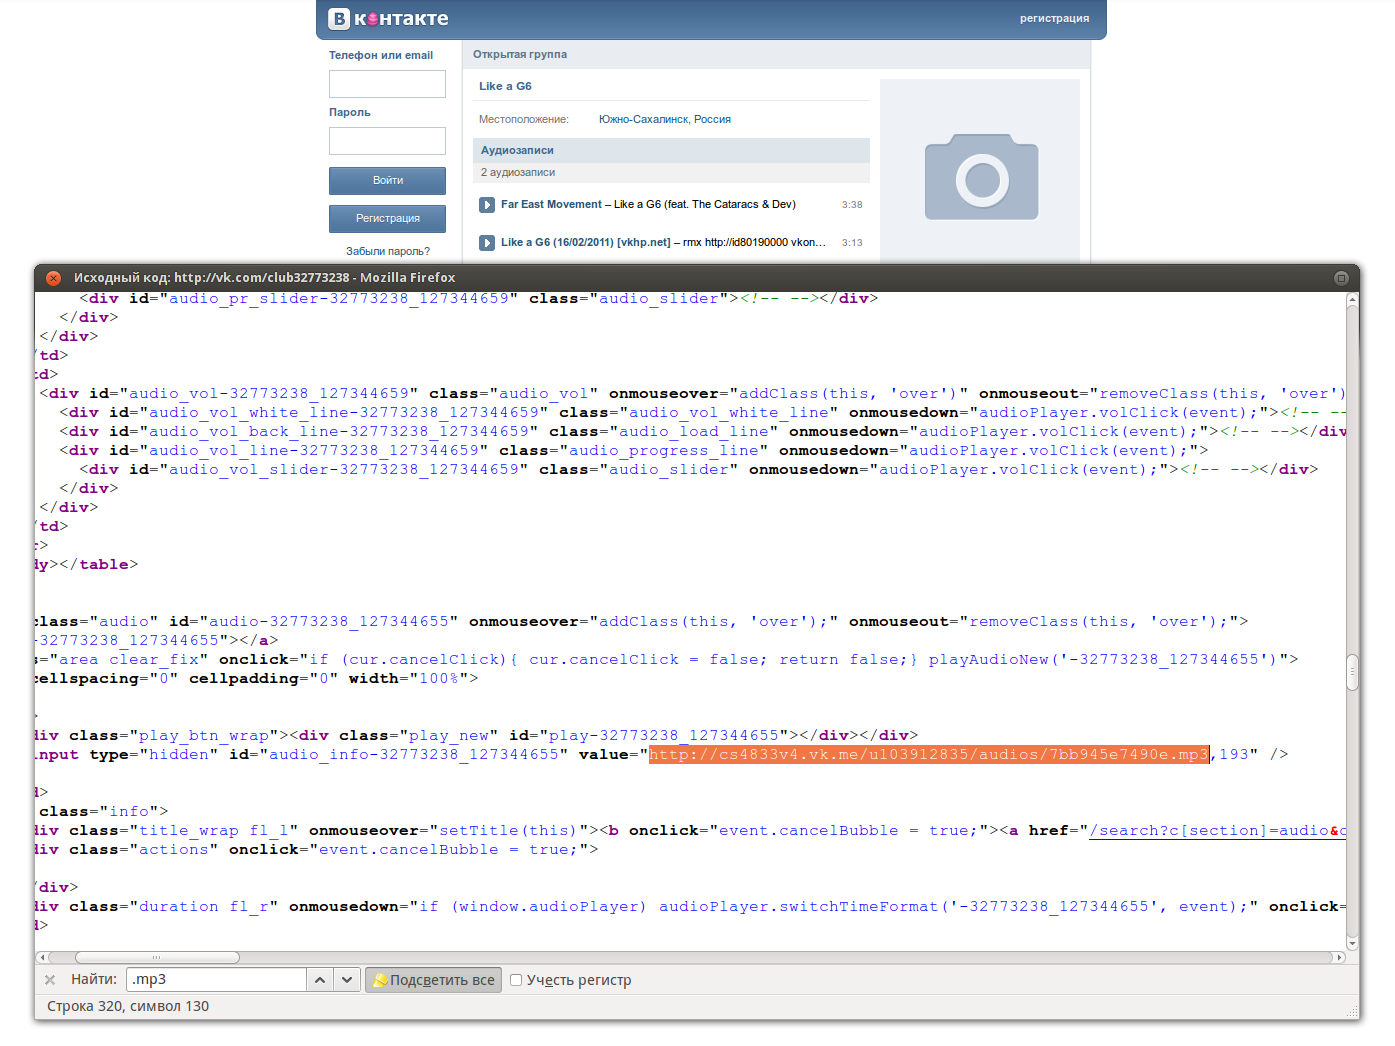
Task: Close the find bar
Action: point(50,980)
